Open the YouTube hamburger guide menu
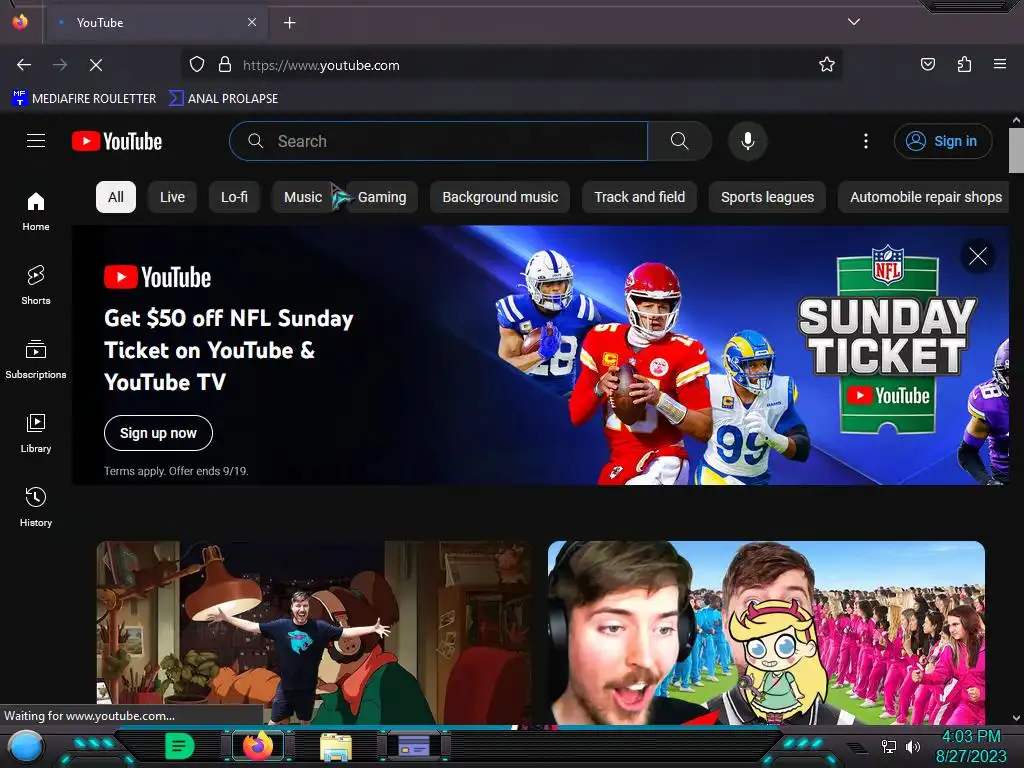 click(x=36, y=141)
